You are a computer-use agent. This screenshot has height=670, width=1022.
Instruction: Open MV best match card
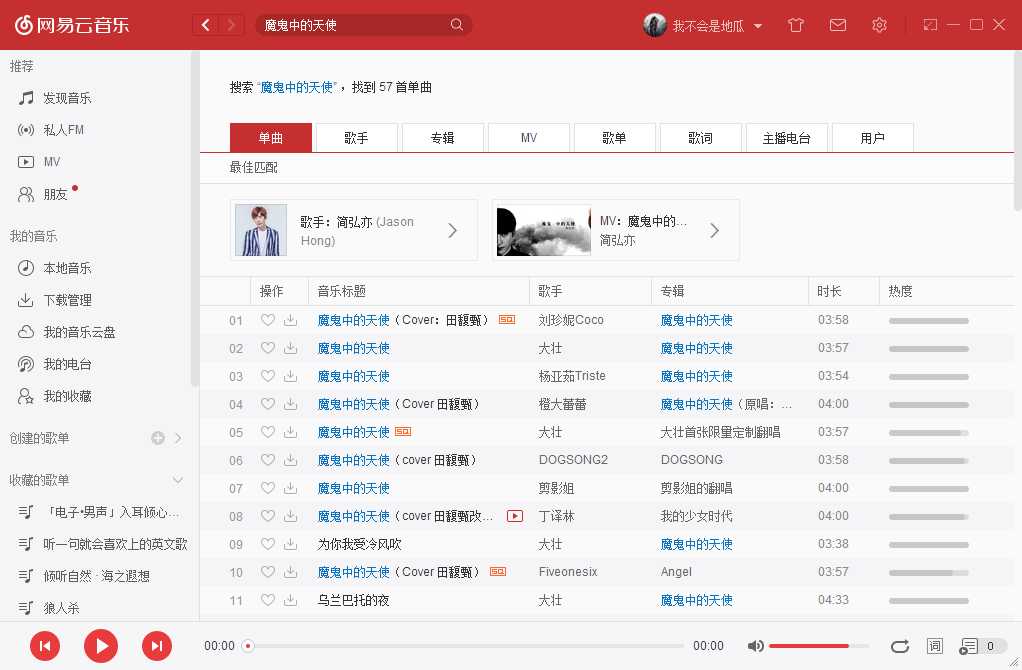(616, 230)
